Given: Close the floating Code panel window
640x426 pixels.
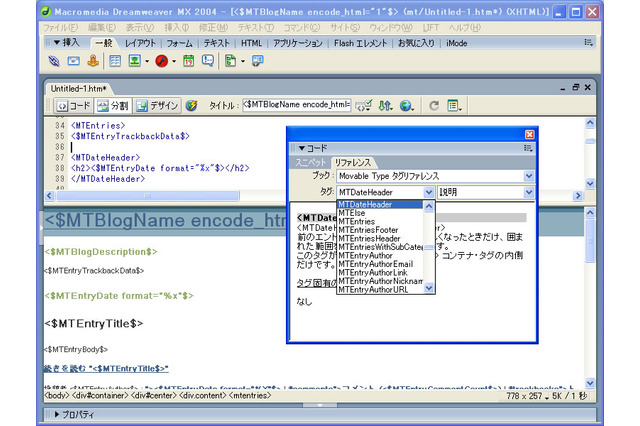Looking at the screenshot, I should pyautogui.click(x=529, y=134).
